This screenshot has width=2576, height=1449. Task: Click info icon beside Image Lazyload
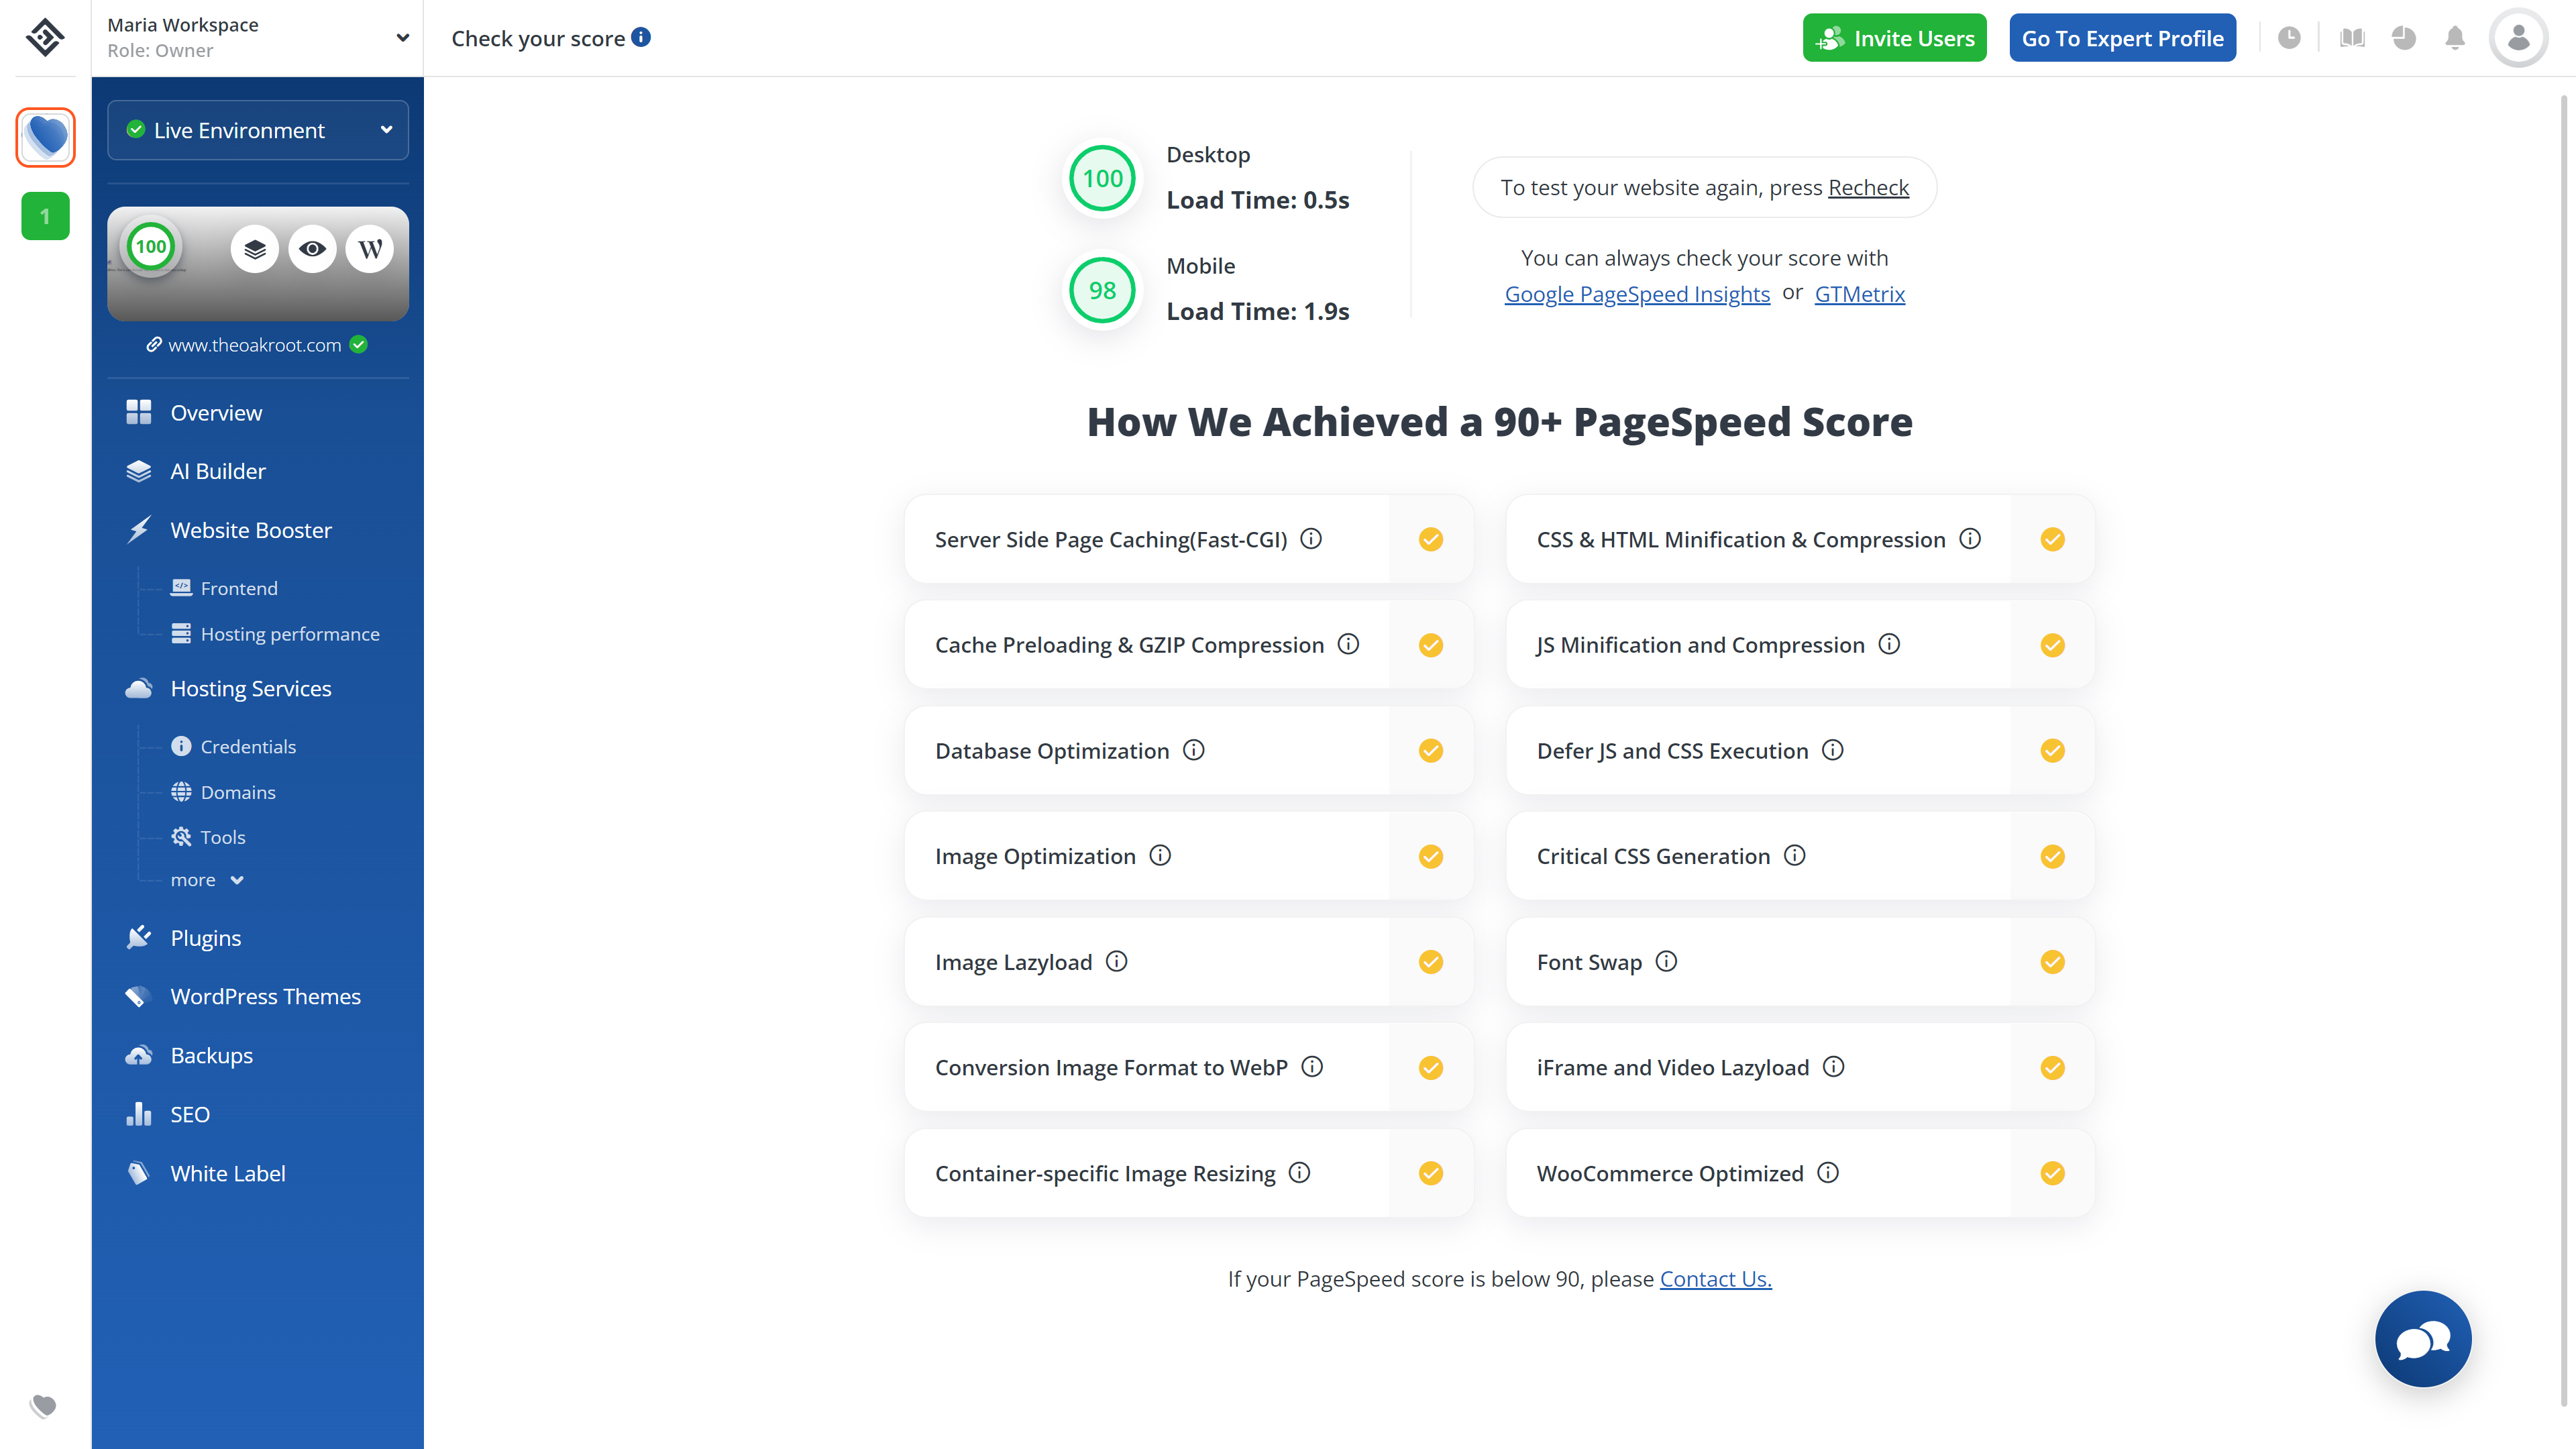click(1116, 961)
